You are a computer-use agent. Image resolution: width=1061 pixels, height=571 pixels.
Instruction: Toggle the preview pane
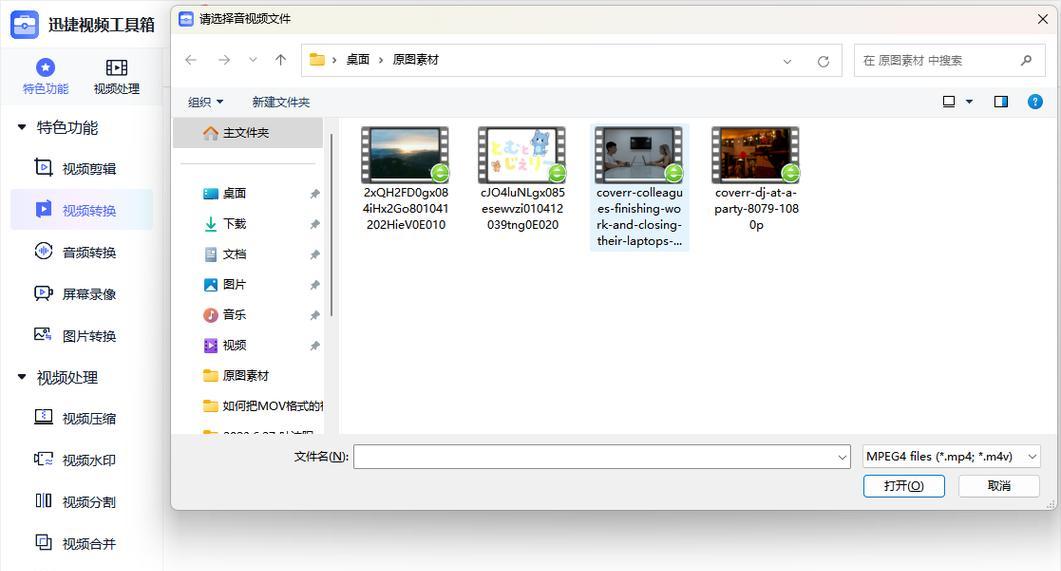click(x=1001, y=101)
